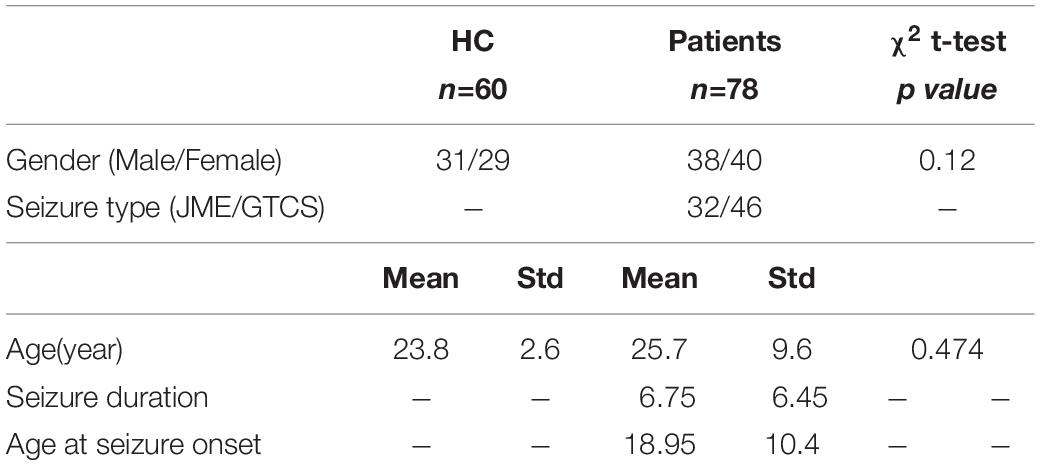
Task: Click the Seizure duration row label
Action: [107, 398]
